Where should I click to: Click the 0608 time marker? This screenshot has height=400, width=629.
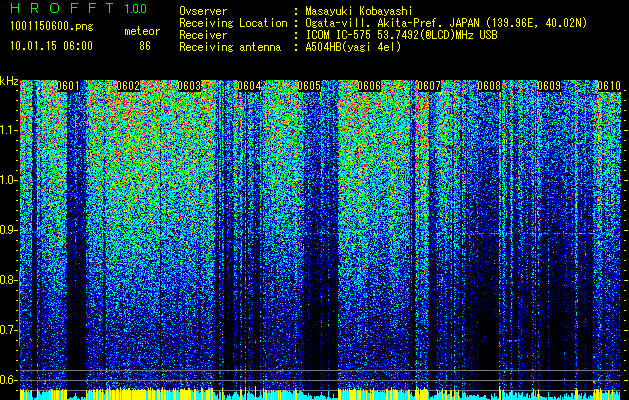click(489, 86)
